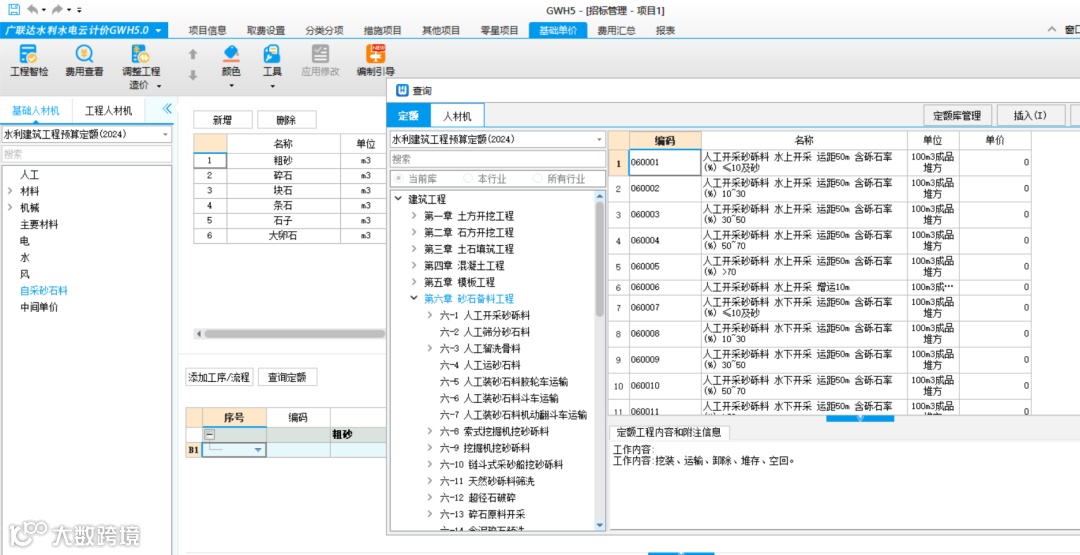This screenshot has width=1080, height=555.
Task: Collapse left panel with double chevron
Action: pos(167,109)
